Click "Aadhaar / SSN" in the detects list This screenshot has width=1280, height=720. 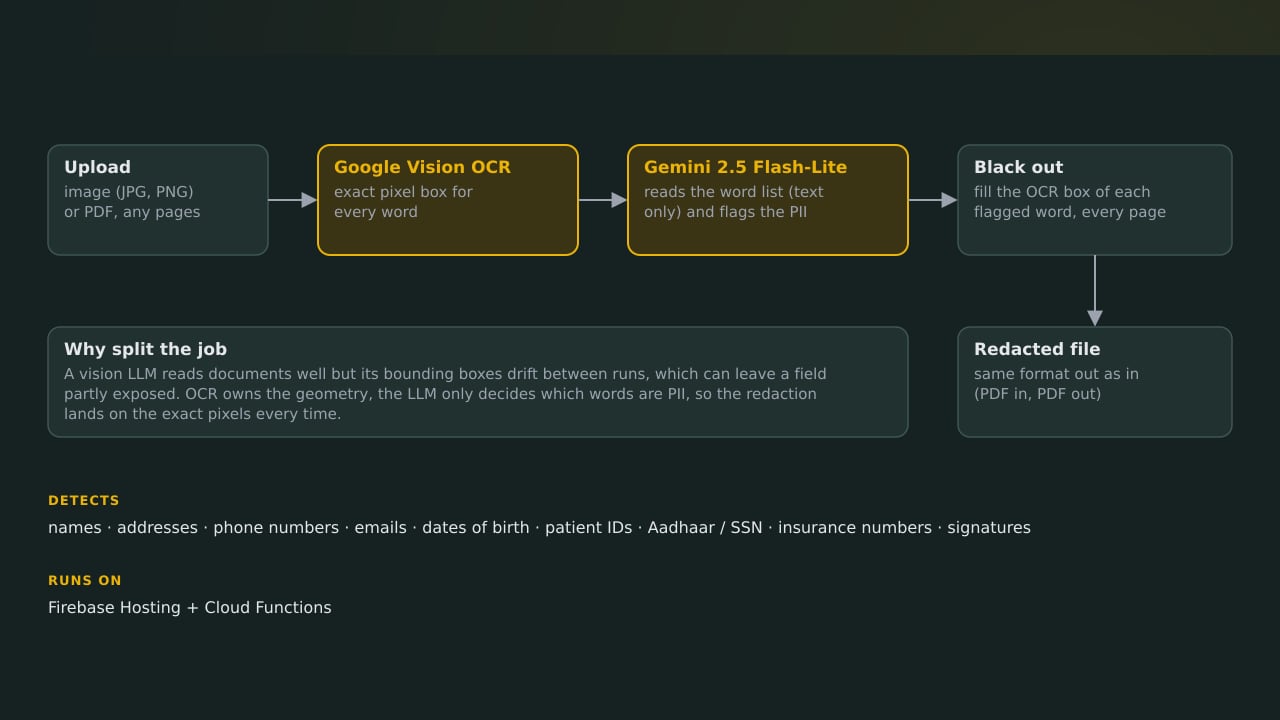705,528
